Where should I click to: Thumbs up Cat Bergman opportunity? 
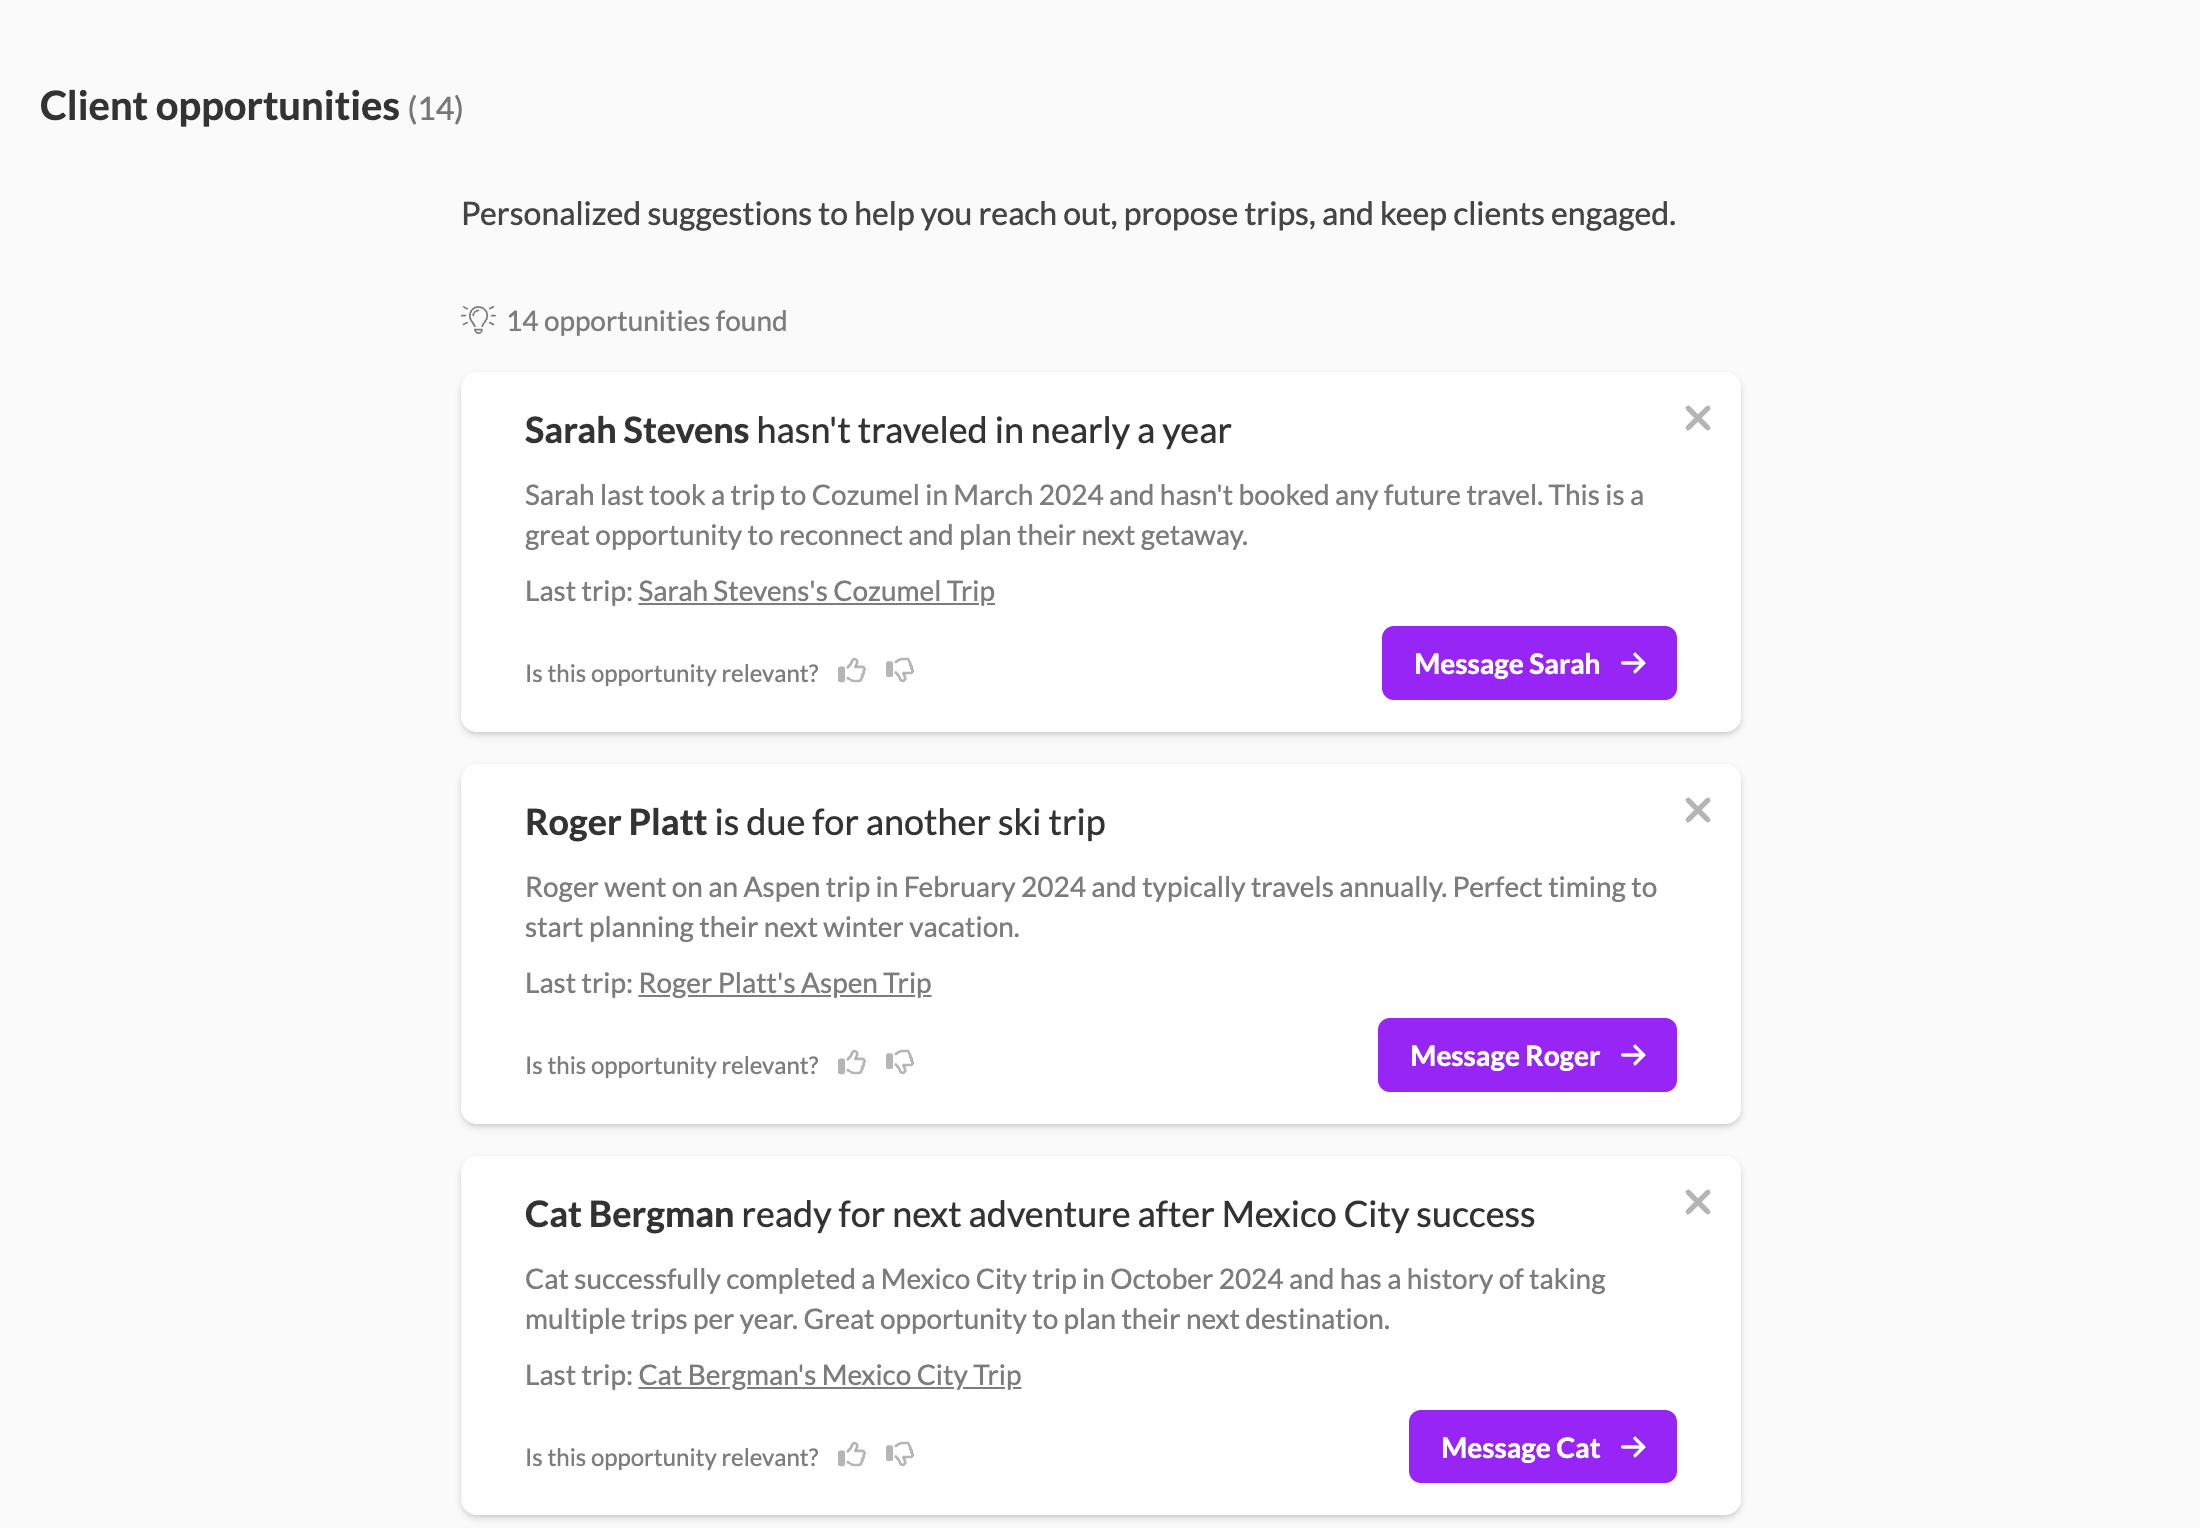(852, 1455)
